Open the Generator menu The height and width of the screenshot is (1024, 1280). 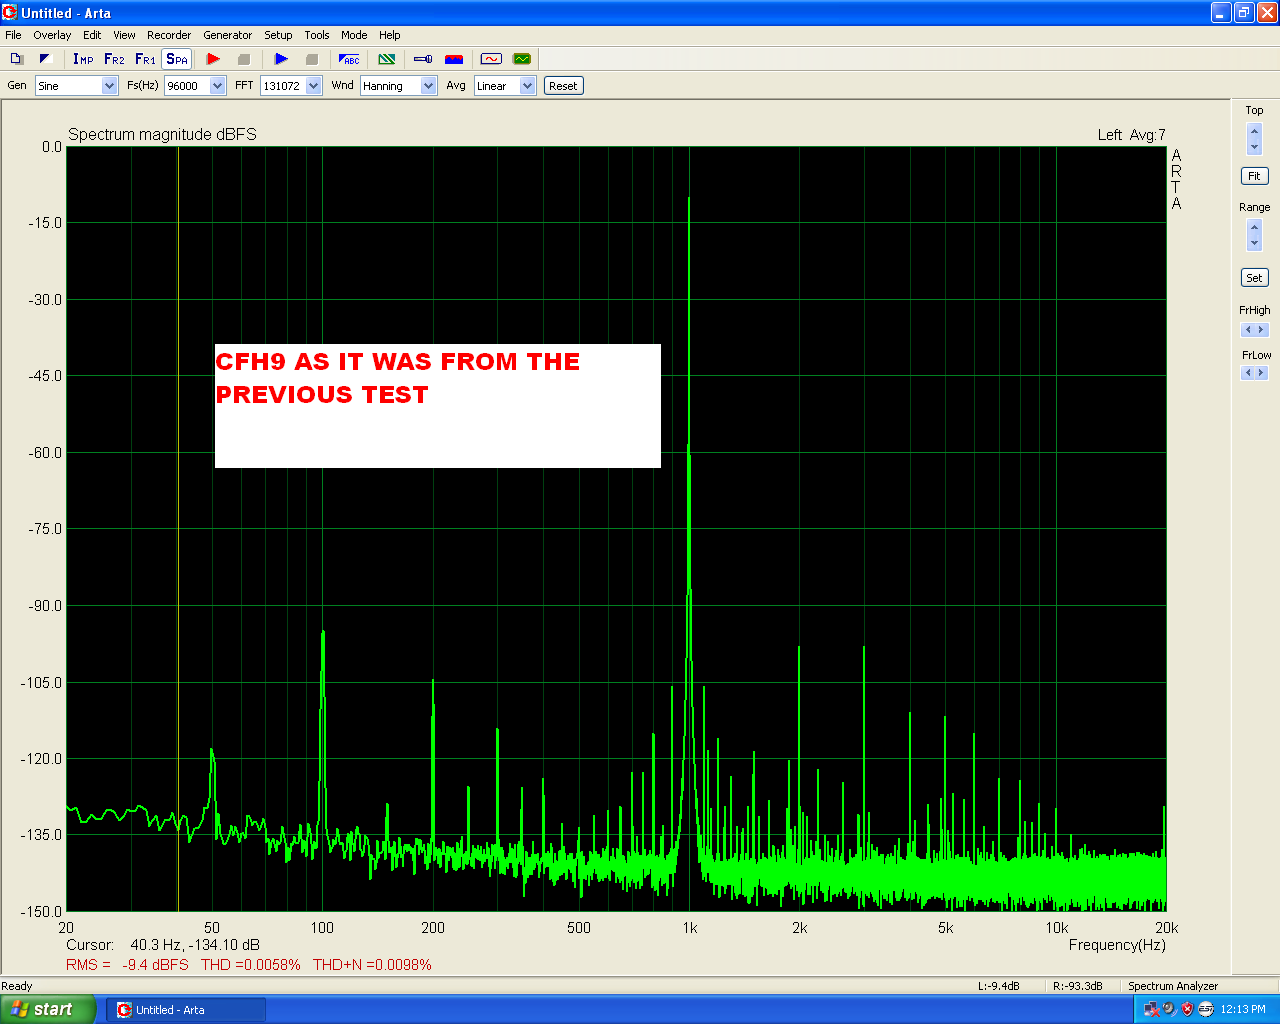228,35
